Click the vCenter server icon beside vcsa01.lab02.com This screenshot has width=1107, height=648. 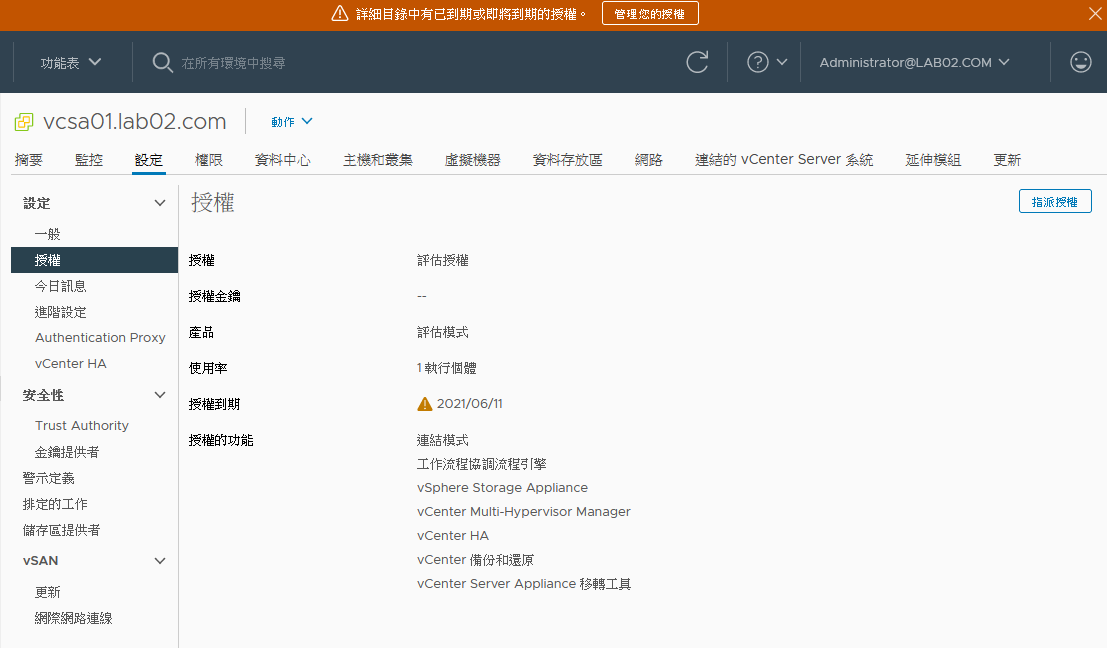pyautogui.click(x=24, y=122)
